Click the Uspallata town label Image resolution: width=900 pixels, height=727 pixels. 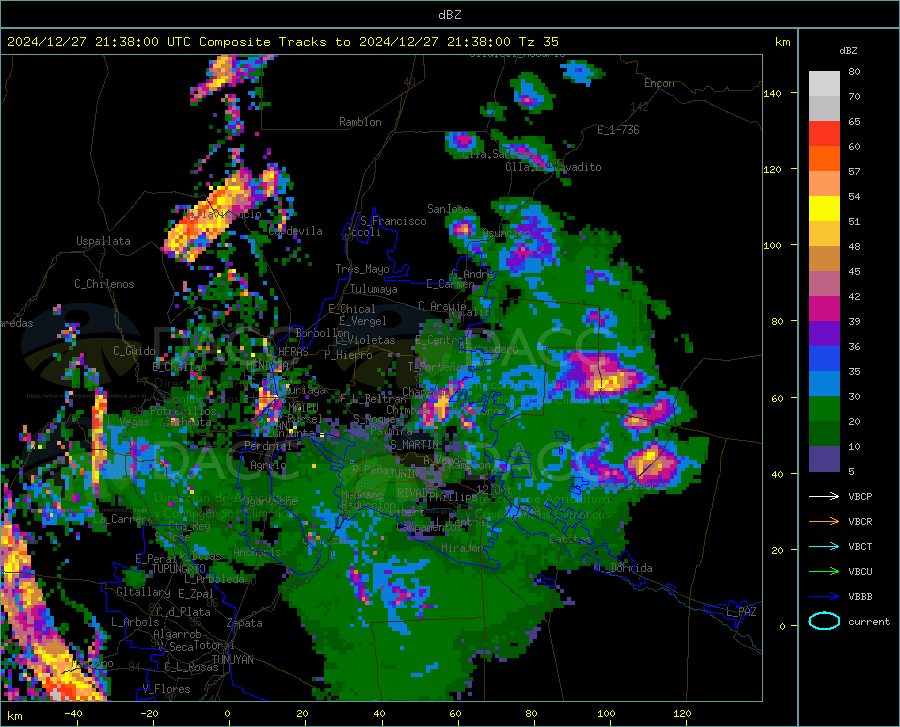point(103,241)
